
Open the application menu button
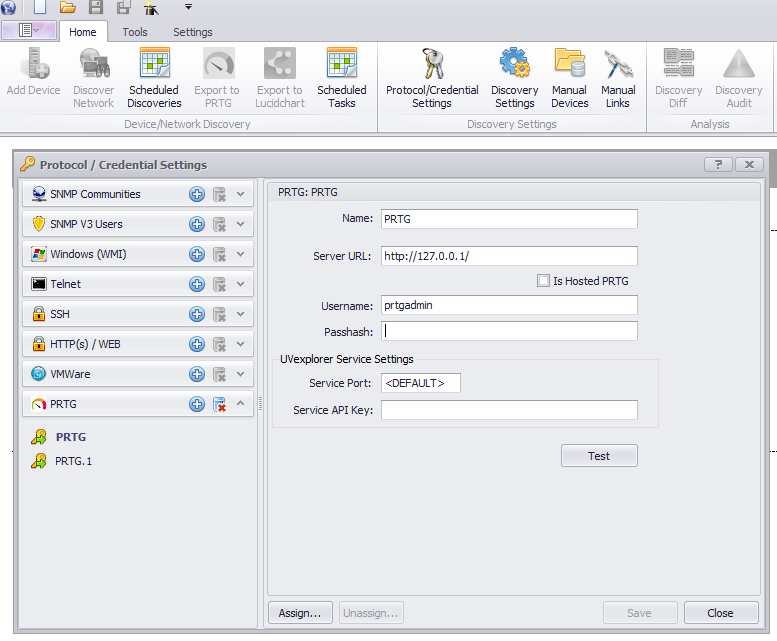tap(29, 30)
